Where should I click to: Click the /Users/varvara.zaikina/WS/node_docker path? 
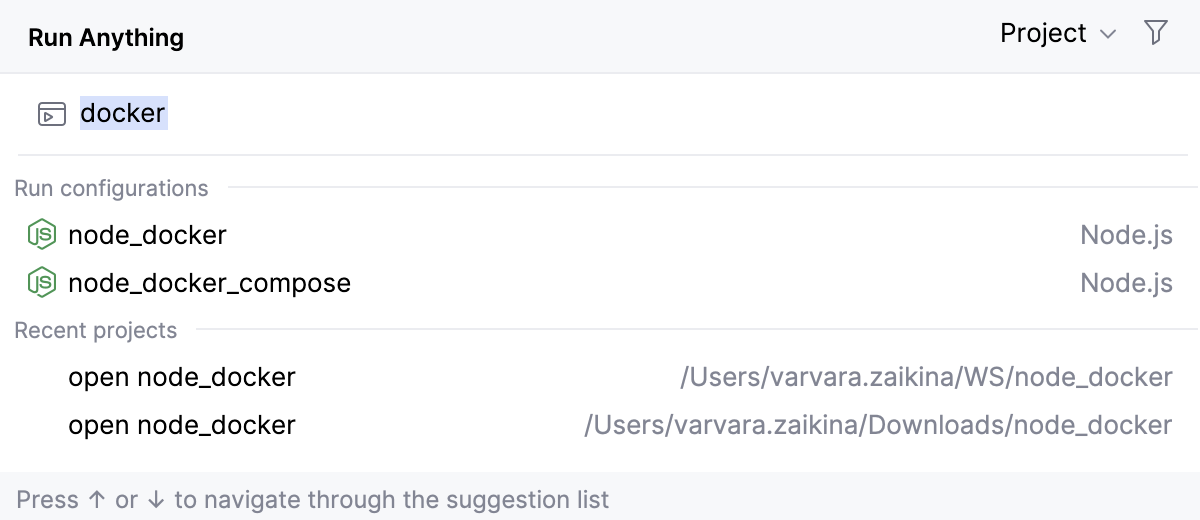pos(925,377)
